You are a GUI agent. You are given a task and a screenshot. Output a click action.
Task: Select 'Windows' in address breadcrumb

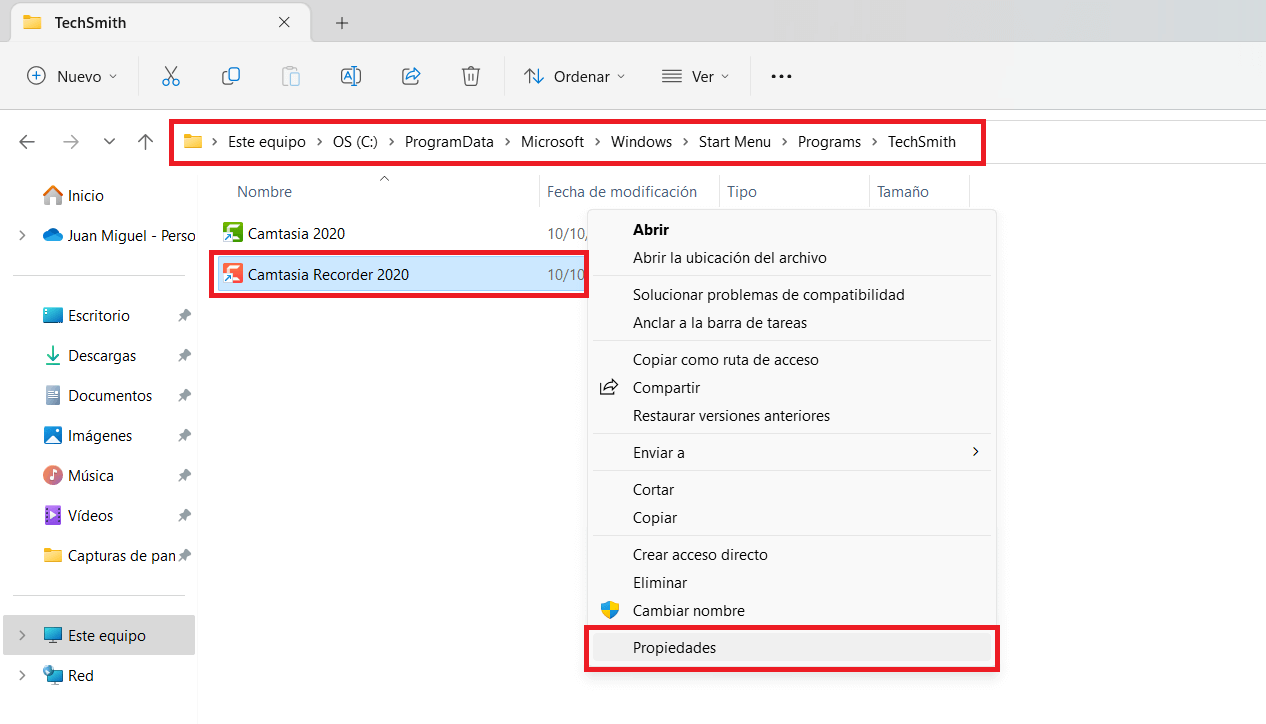[x=641, y=142]
